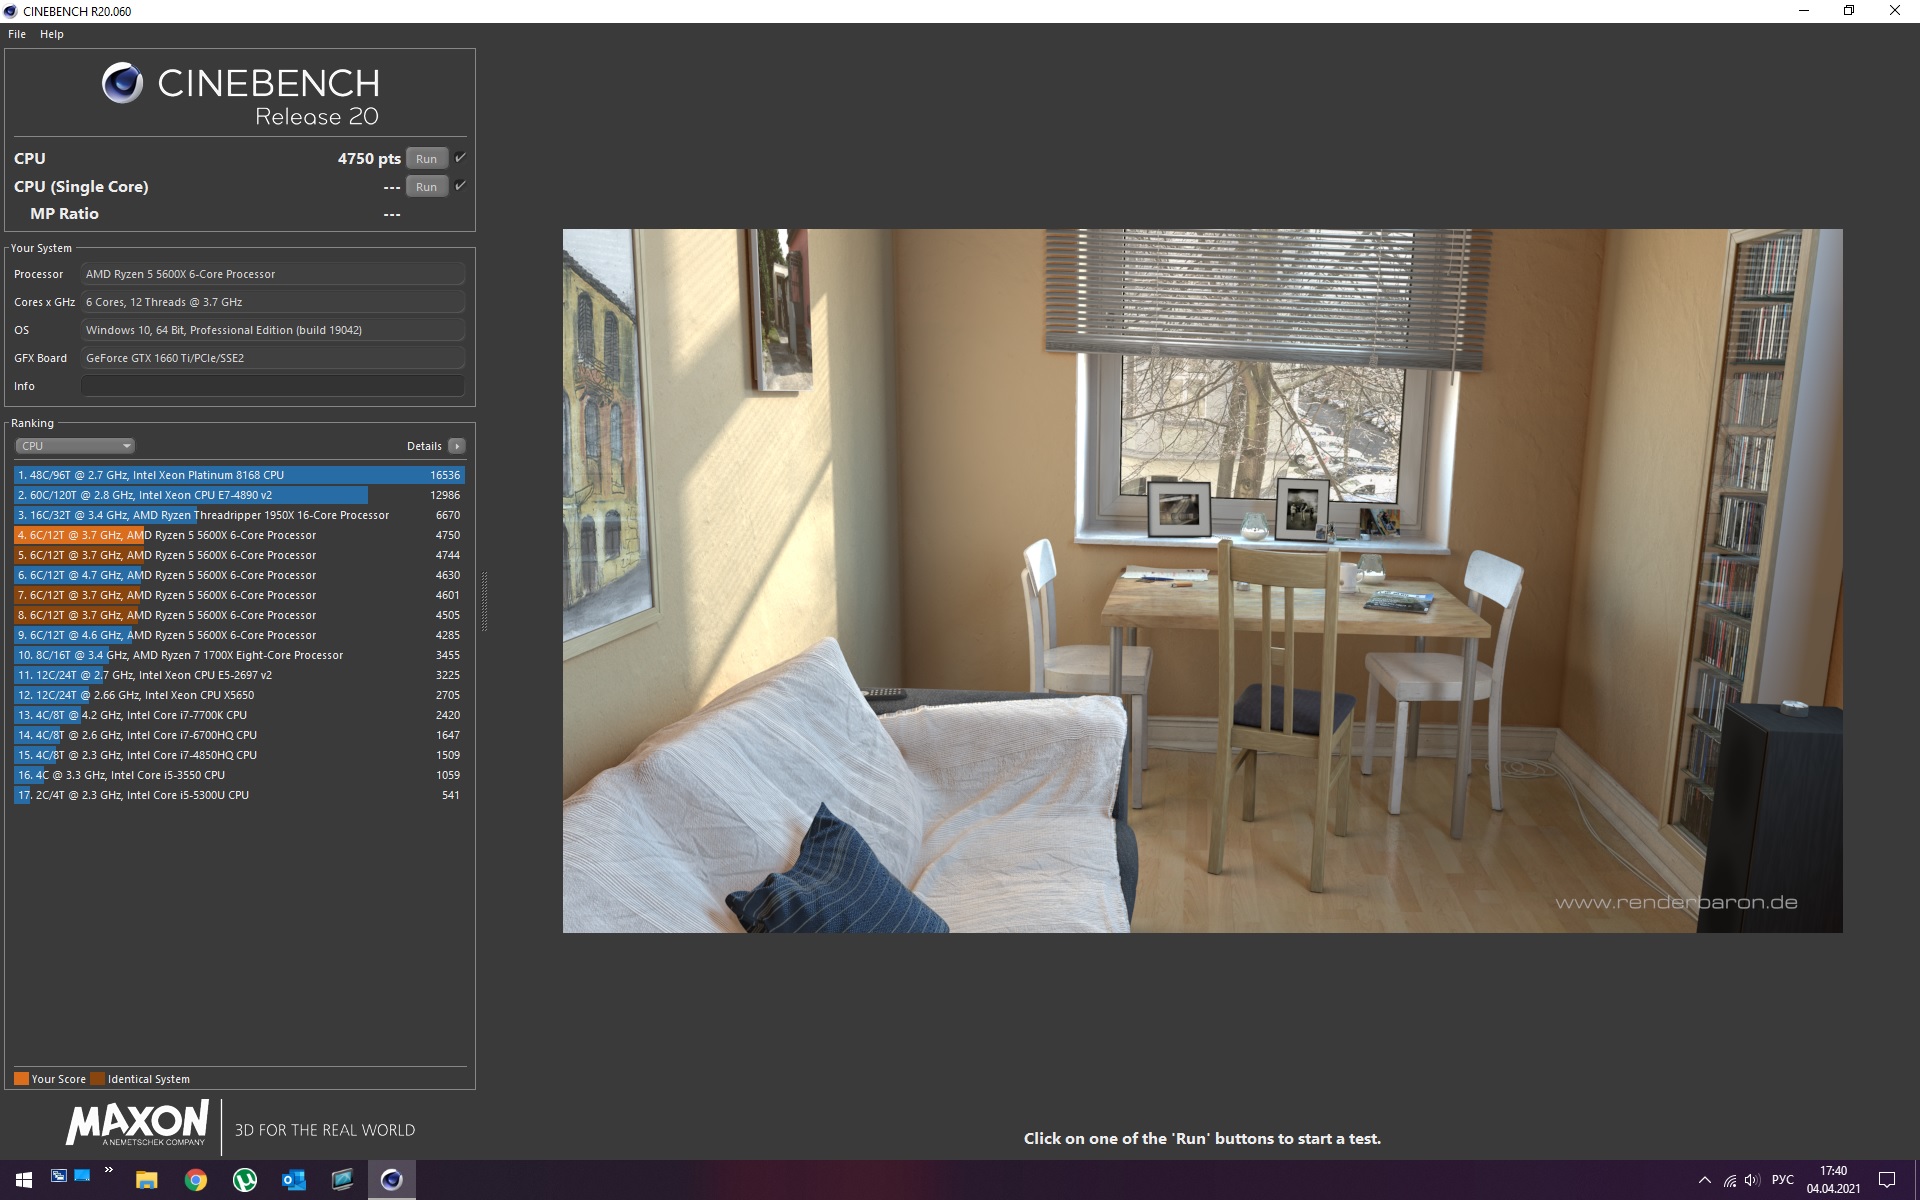Toggle the CPU Single Core test checkbox
Image resolution: width=1920 pixels, height=1200 pixels.
(460, 186)
